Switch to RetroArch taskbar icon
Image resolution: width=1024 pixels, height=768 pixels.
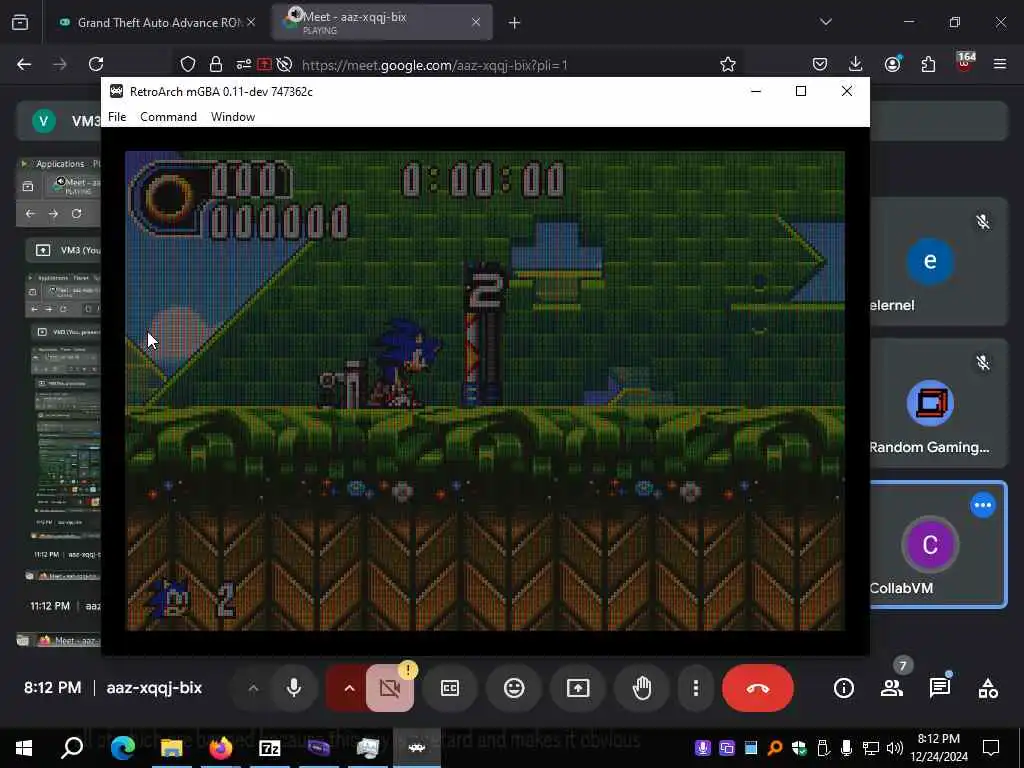(x=417, y=748)
